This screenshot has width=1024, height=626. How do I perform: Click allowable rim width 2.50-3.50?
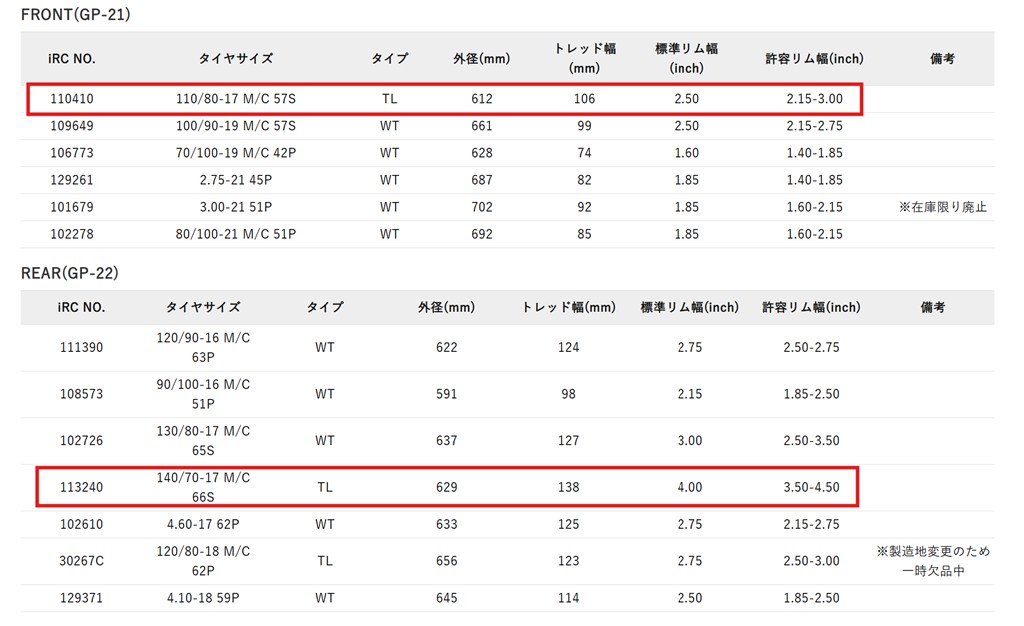click(x=812, y=441)
